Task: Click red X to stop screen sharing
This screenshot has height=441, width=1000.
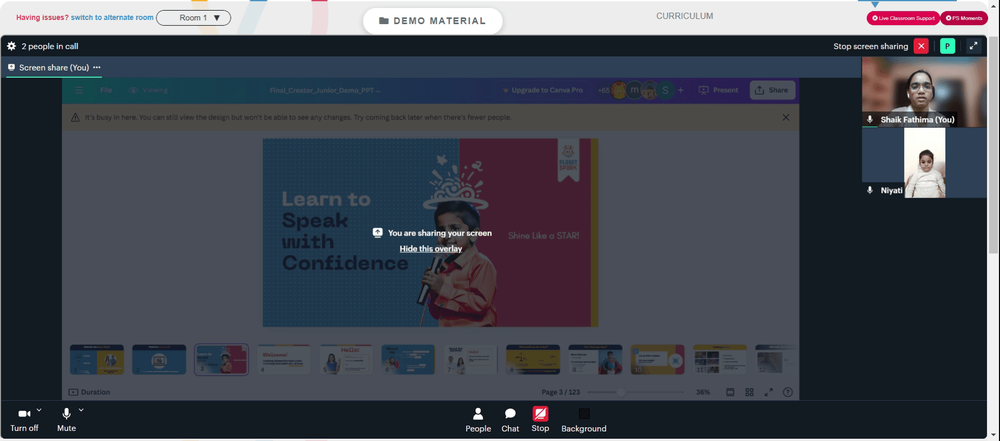Action: pyautogui.click(x=921, y=46)
